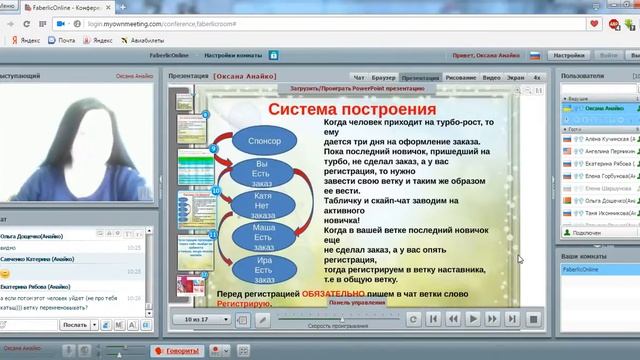Select the pencil annotation tool
The width and height of the screenshot is (640, 360).
point(262,320)
